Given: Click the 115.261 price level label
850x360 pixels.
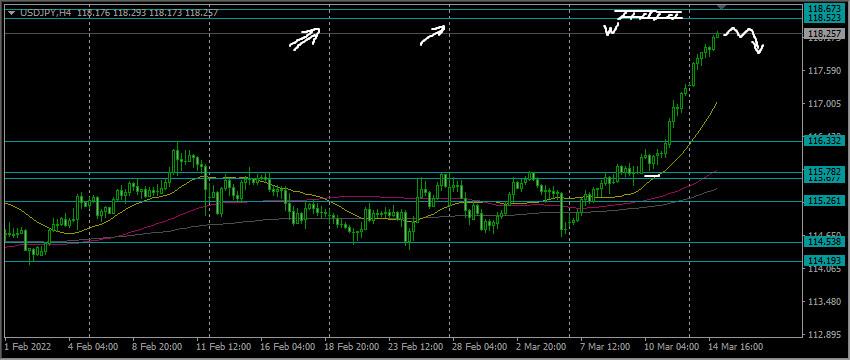Looking at the screenshot, I should pos(824,201).
